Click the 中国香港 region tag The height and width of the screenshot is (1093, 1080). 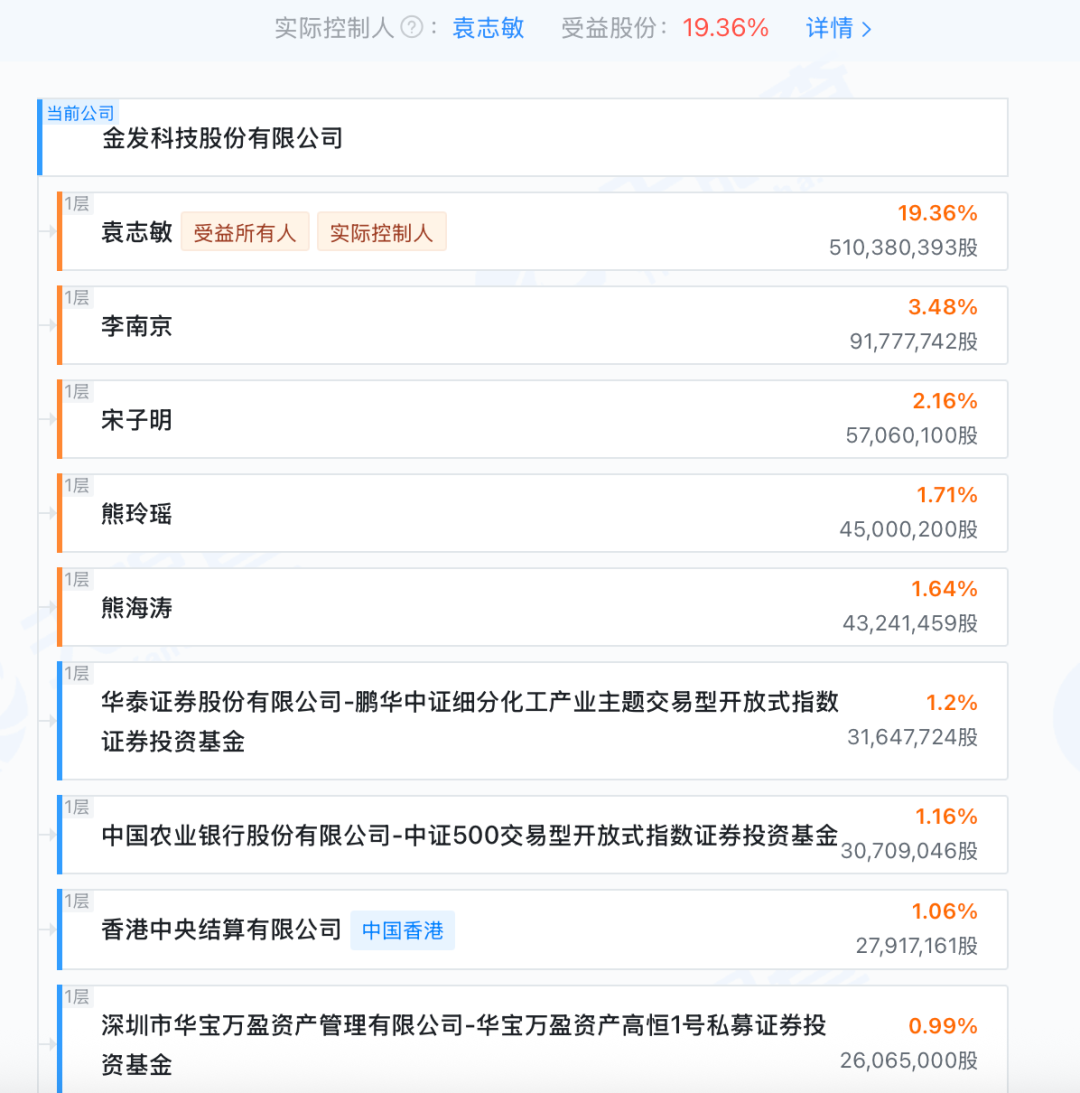[x=402, y=930]
